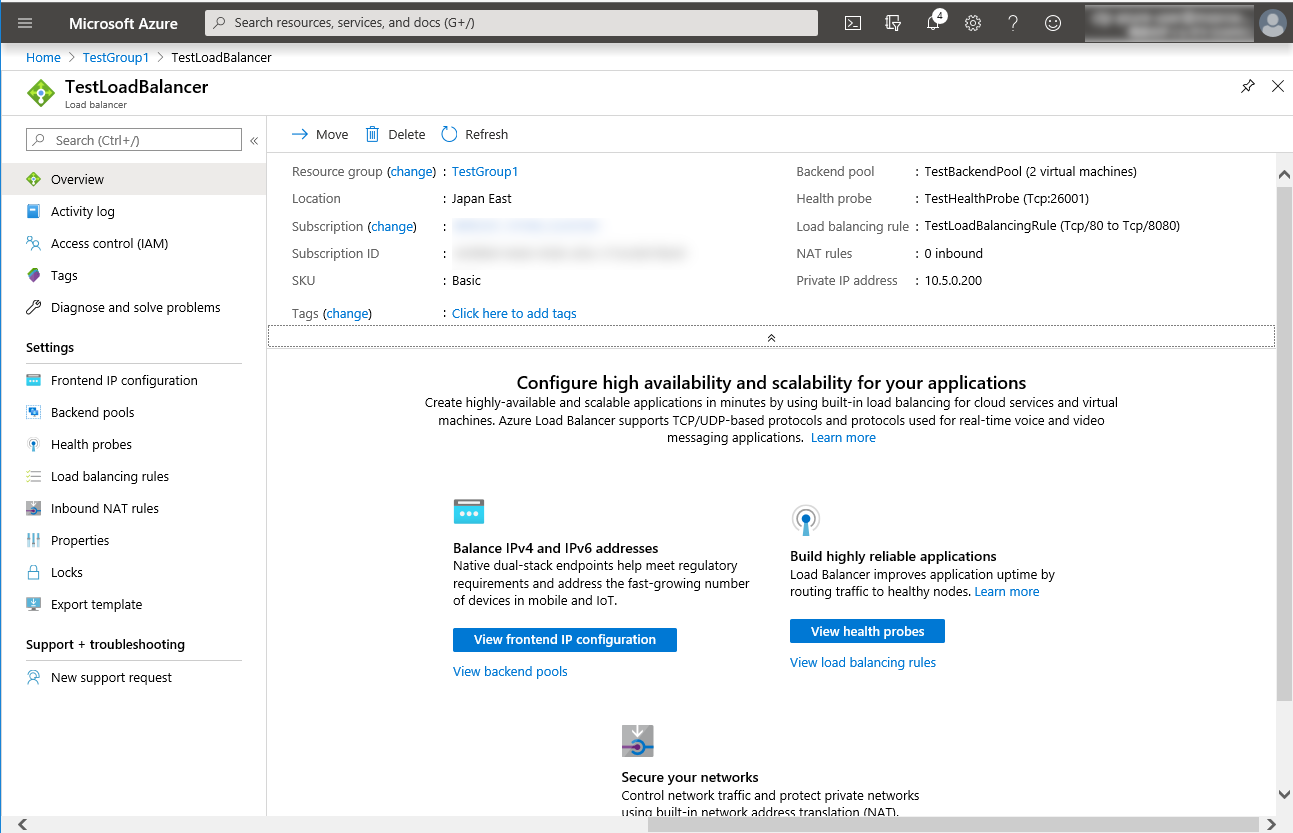
Task: Refresh the load balancer overview
Action: click(473, 133)
